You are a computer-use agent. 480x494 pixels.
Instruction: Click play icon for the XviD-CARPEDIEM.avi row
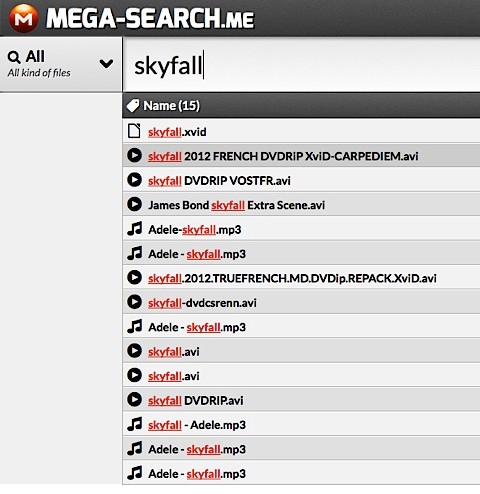coord(134,155)
